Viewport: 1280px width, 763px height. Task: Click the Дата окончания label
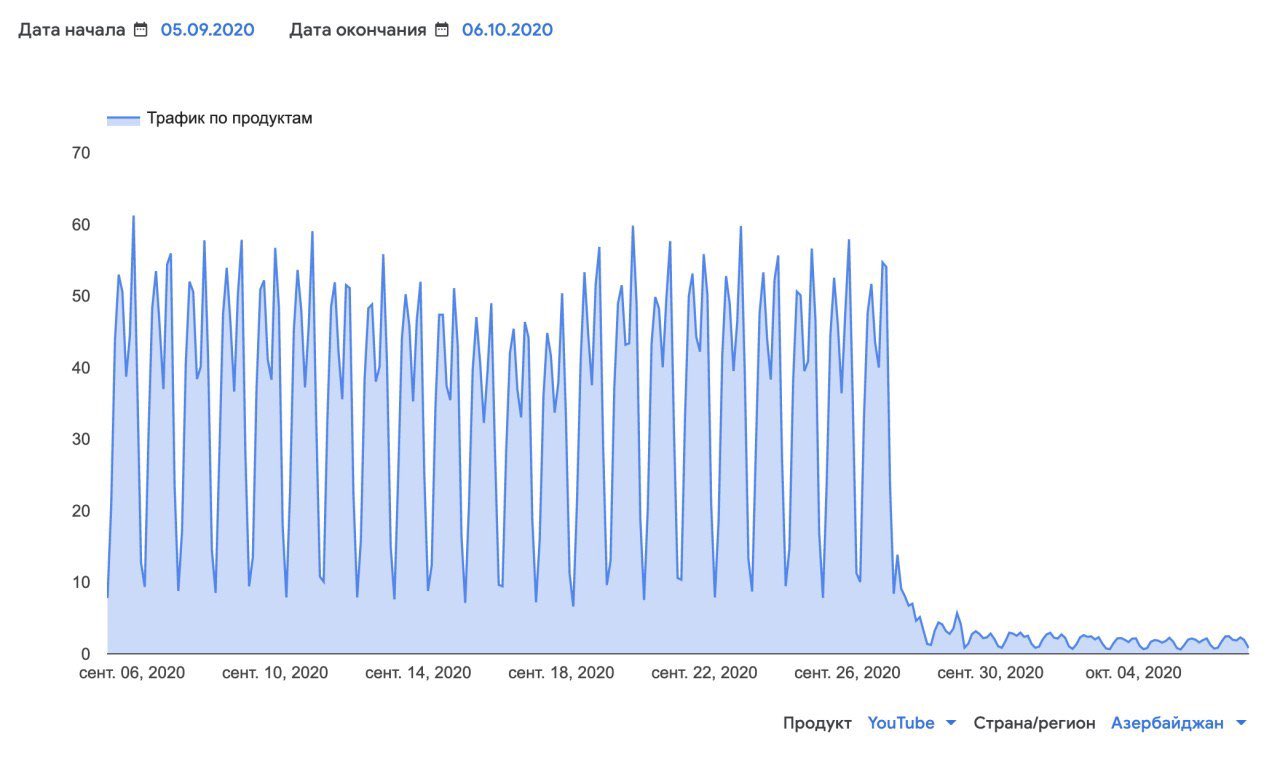(358, 30)
